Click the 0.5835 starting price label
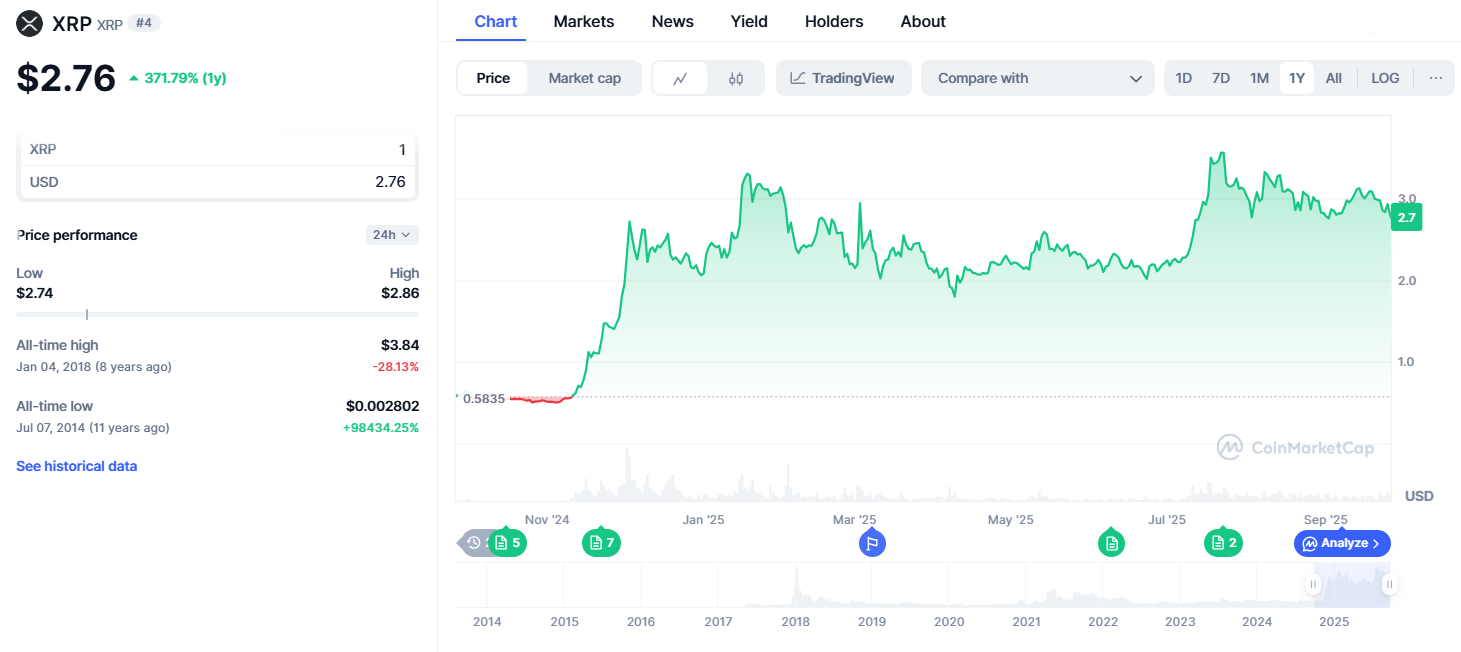1461x652 pixels. 484,398
